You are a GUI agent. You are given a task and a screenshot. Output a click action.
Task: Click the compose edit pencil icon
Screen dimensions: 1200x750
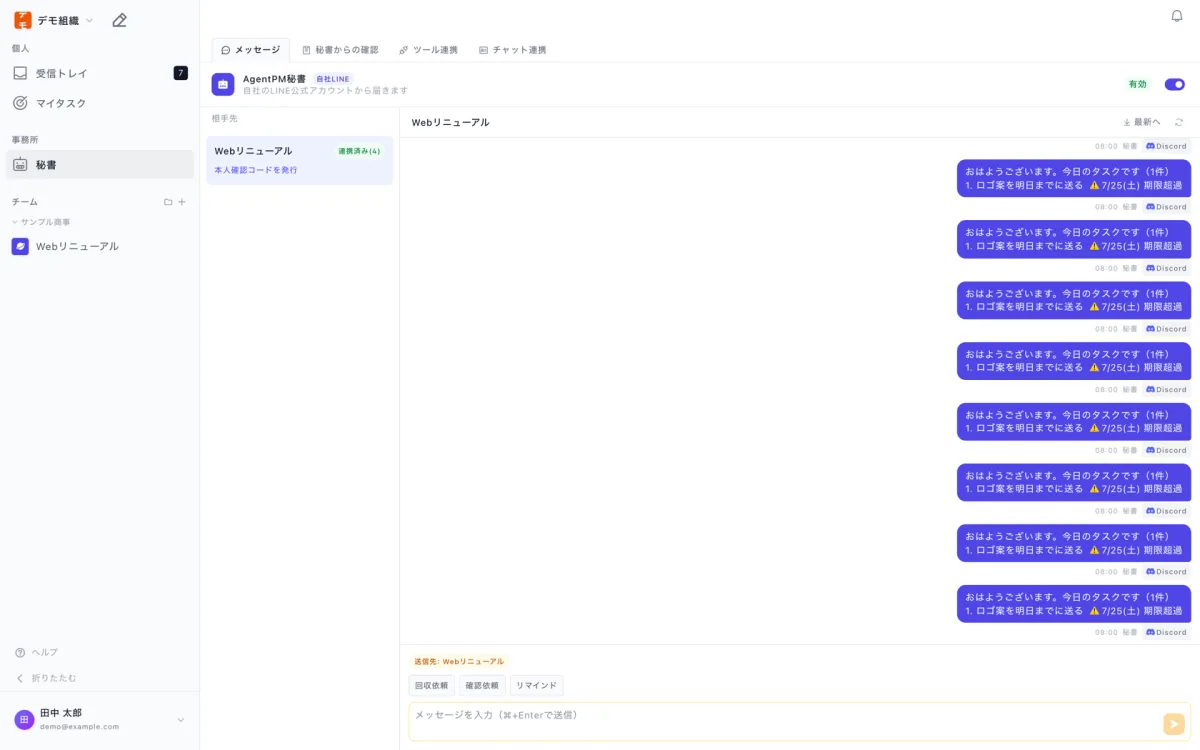119,20
